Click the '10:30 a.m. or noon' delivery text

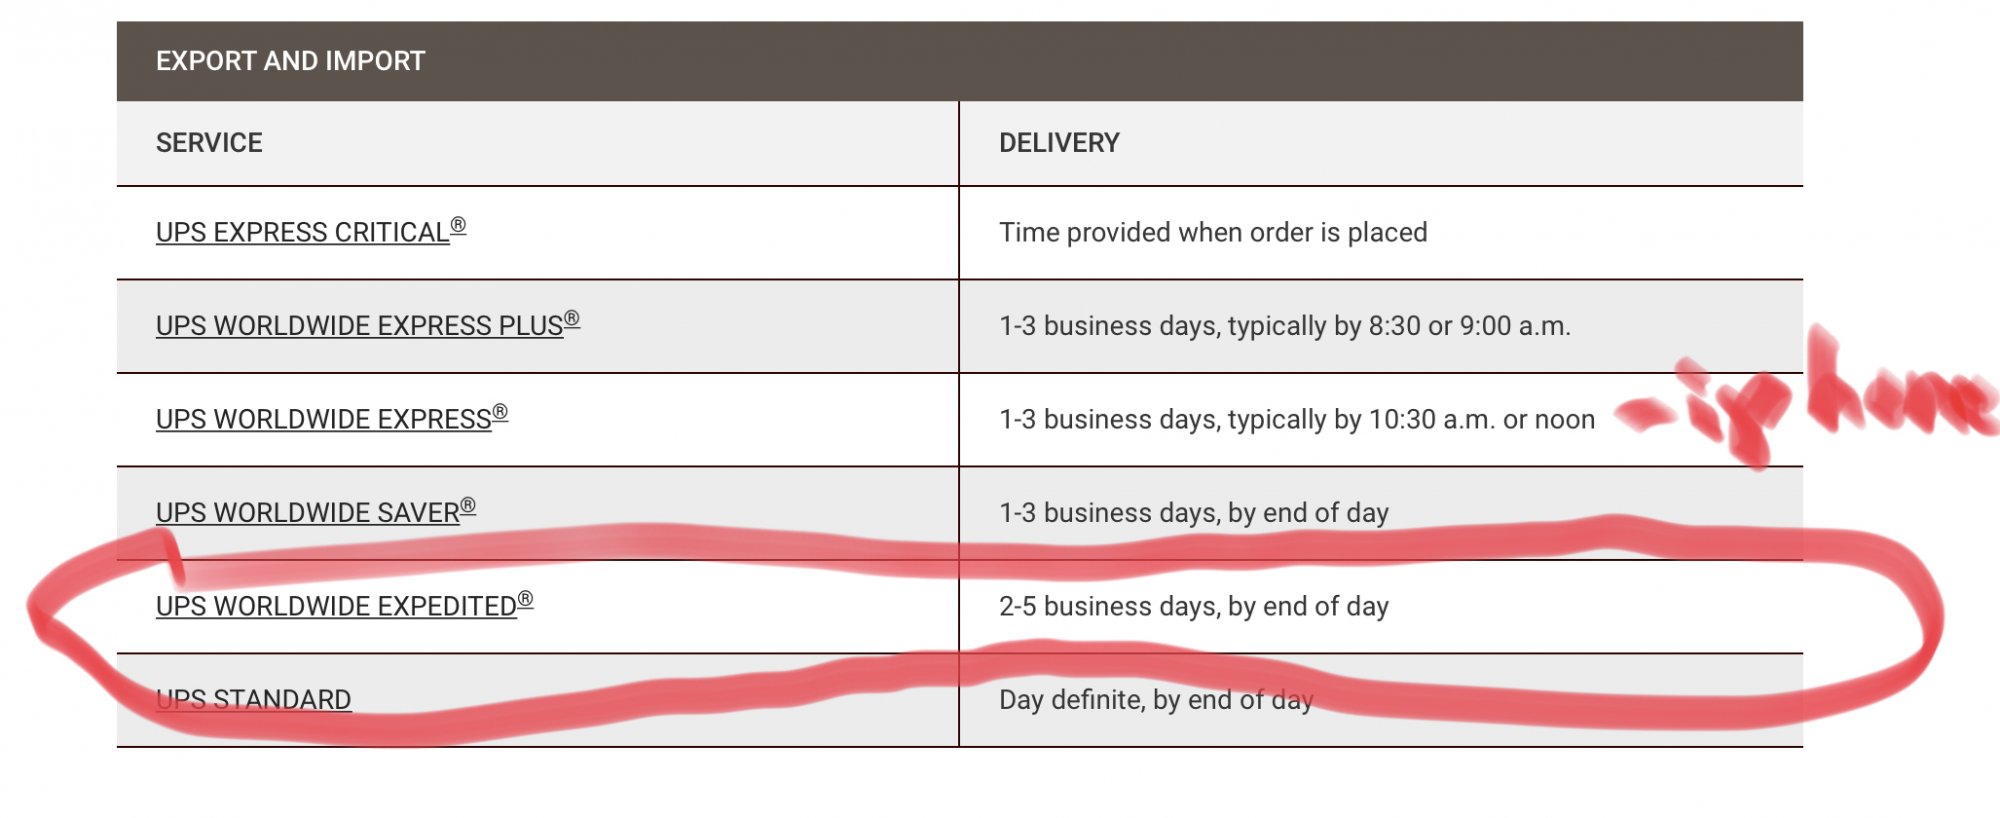tap(1482, 419)
